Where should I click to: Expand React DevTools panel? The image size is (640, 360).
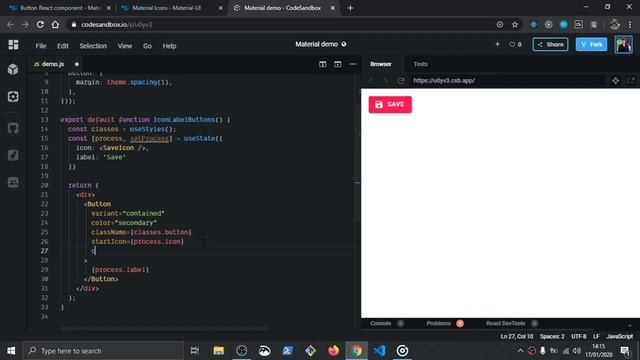click(x=506, y=323)
